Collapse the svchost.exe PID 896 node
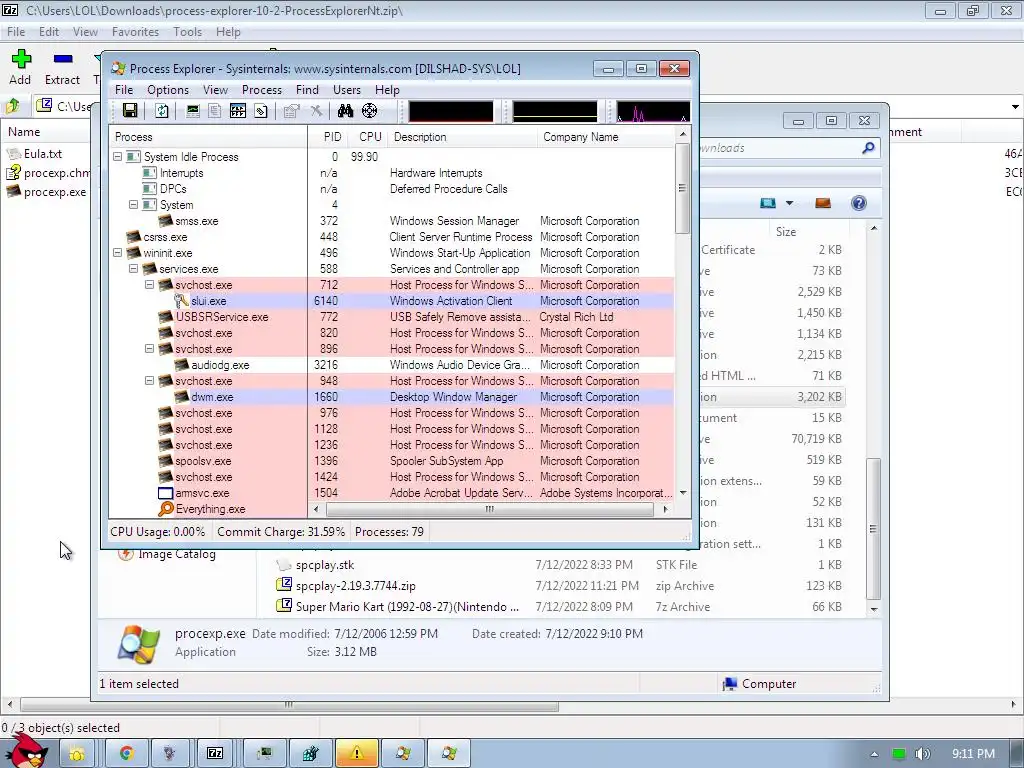The width and height of the screenshot is (1024, 768). coord(150,349)
